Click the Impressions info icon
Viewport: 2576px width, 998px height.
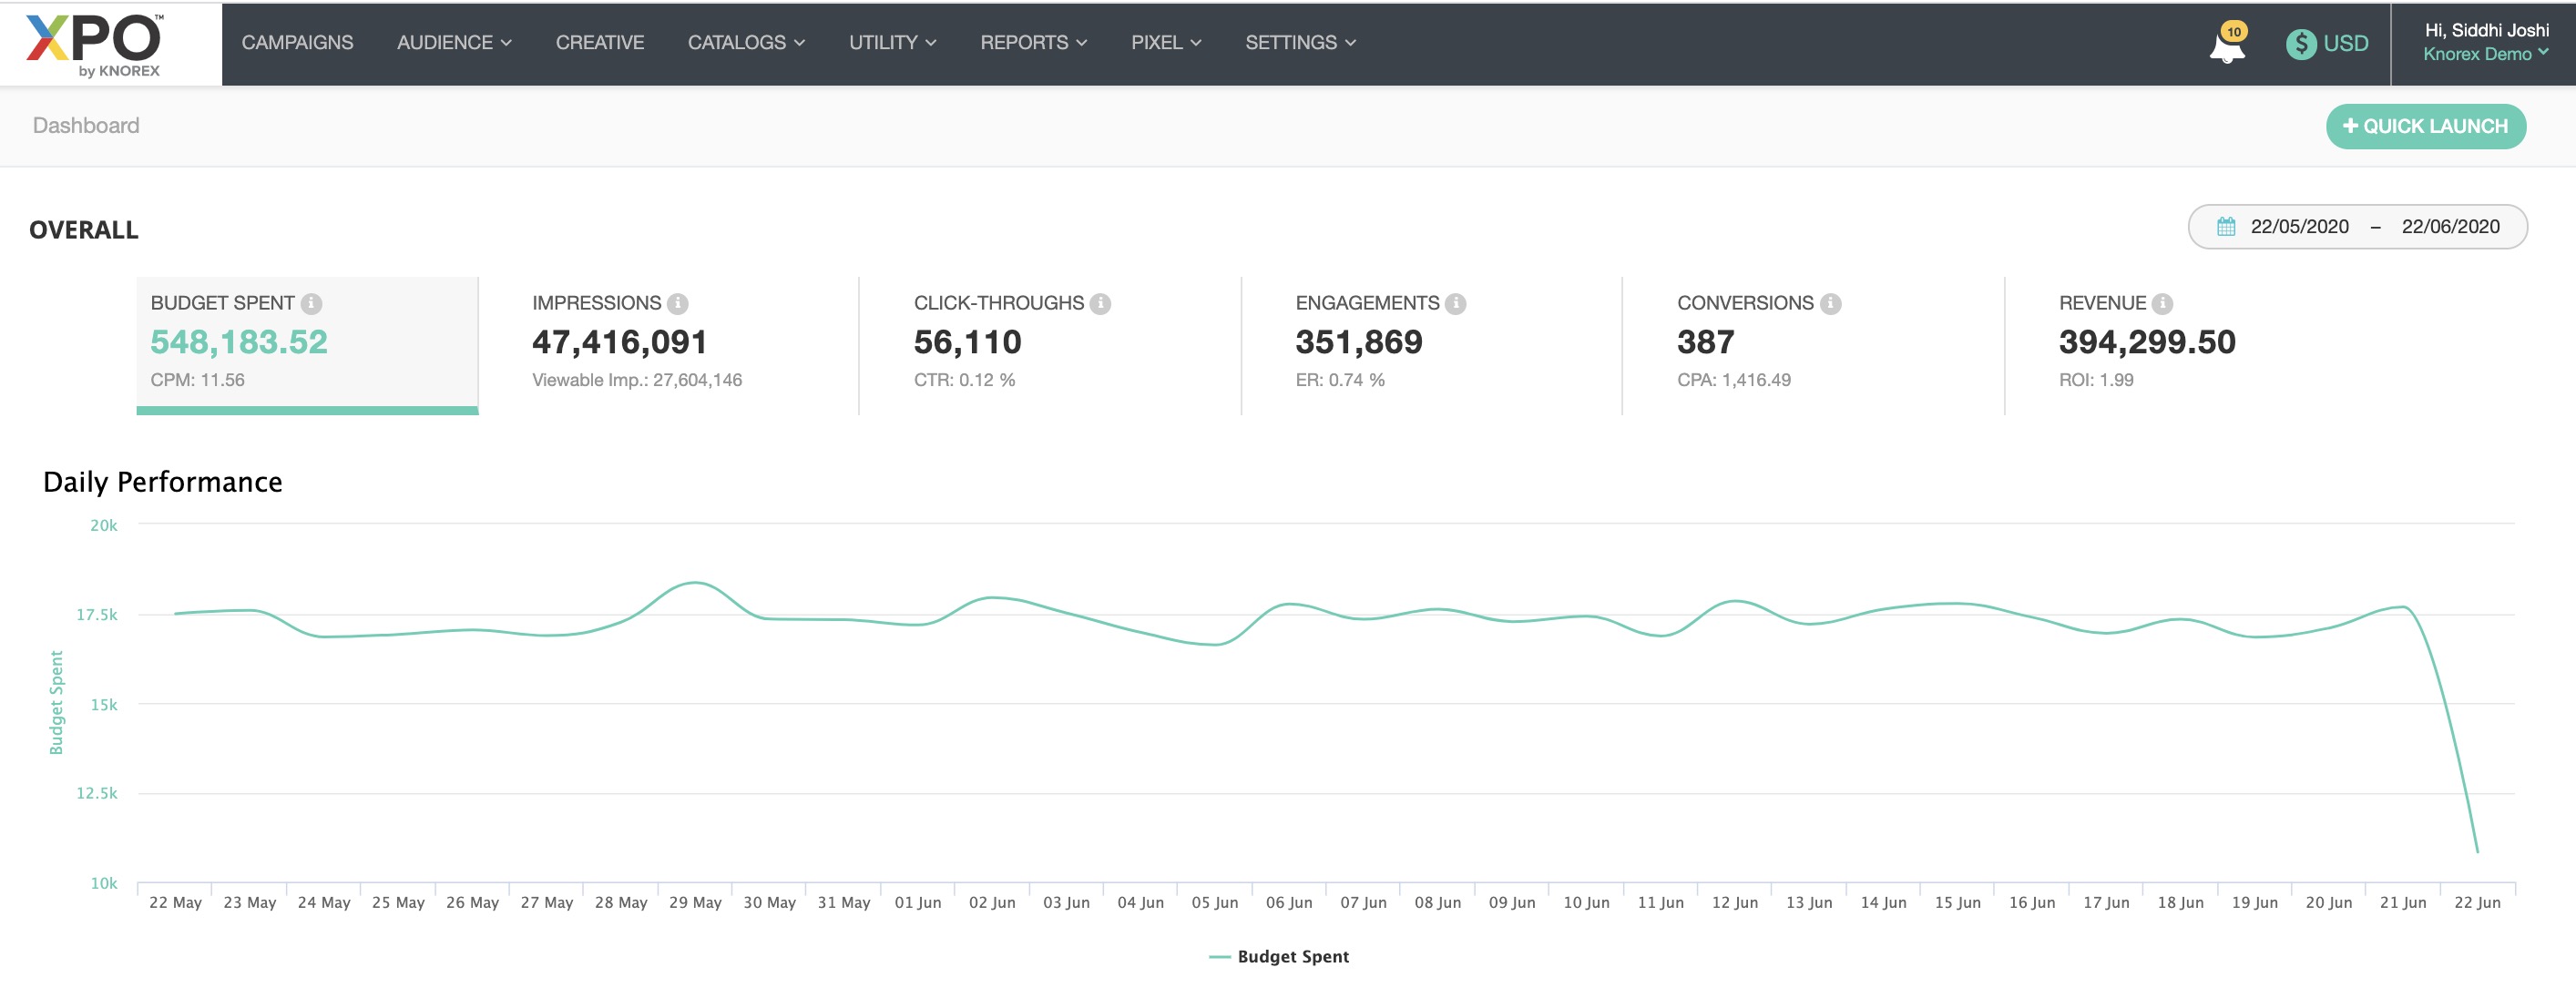(677, 303)
